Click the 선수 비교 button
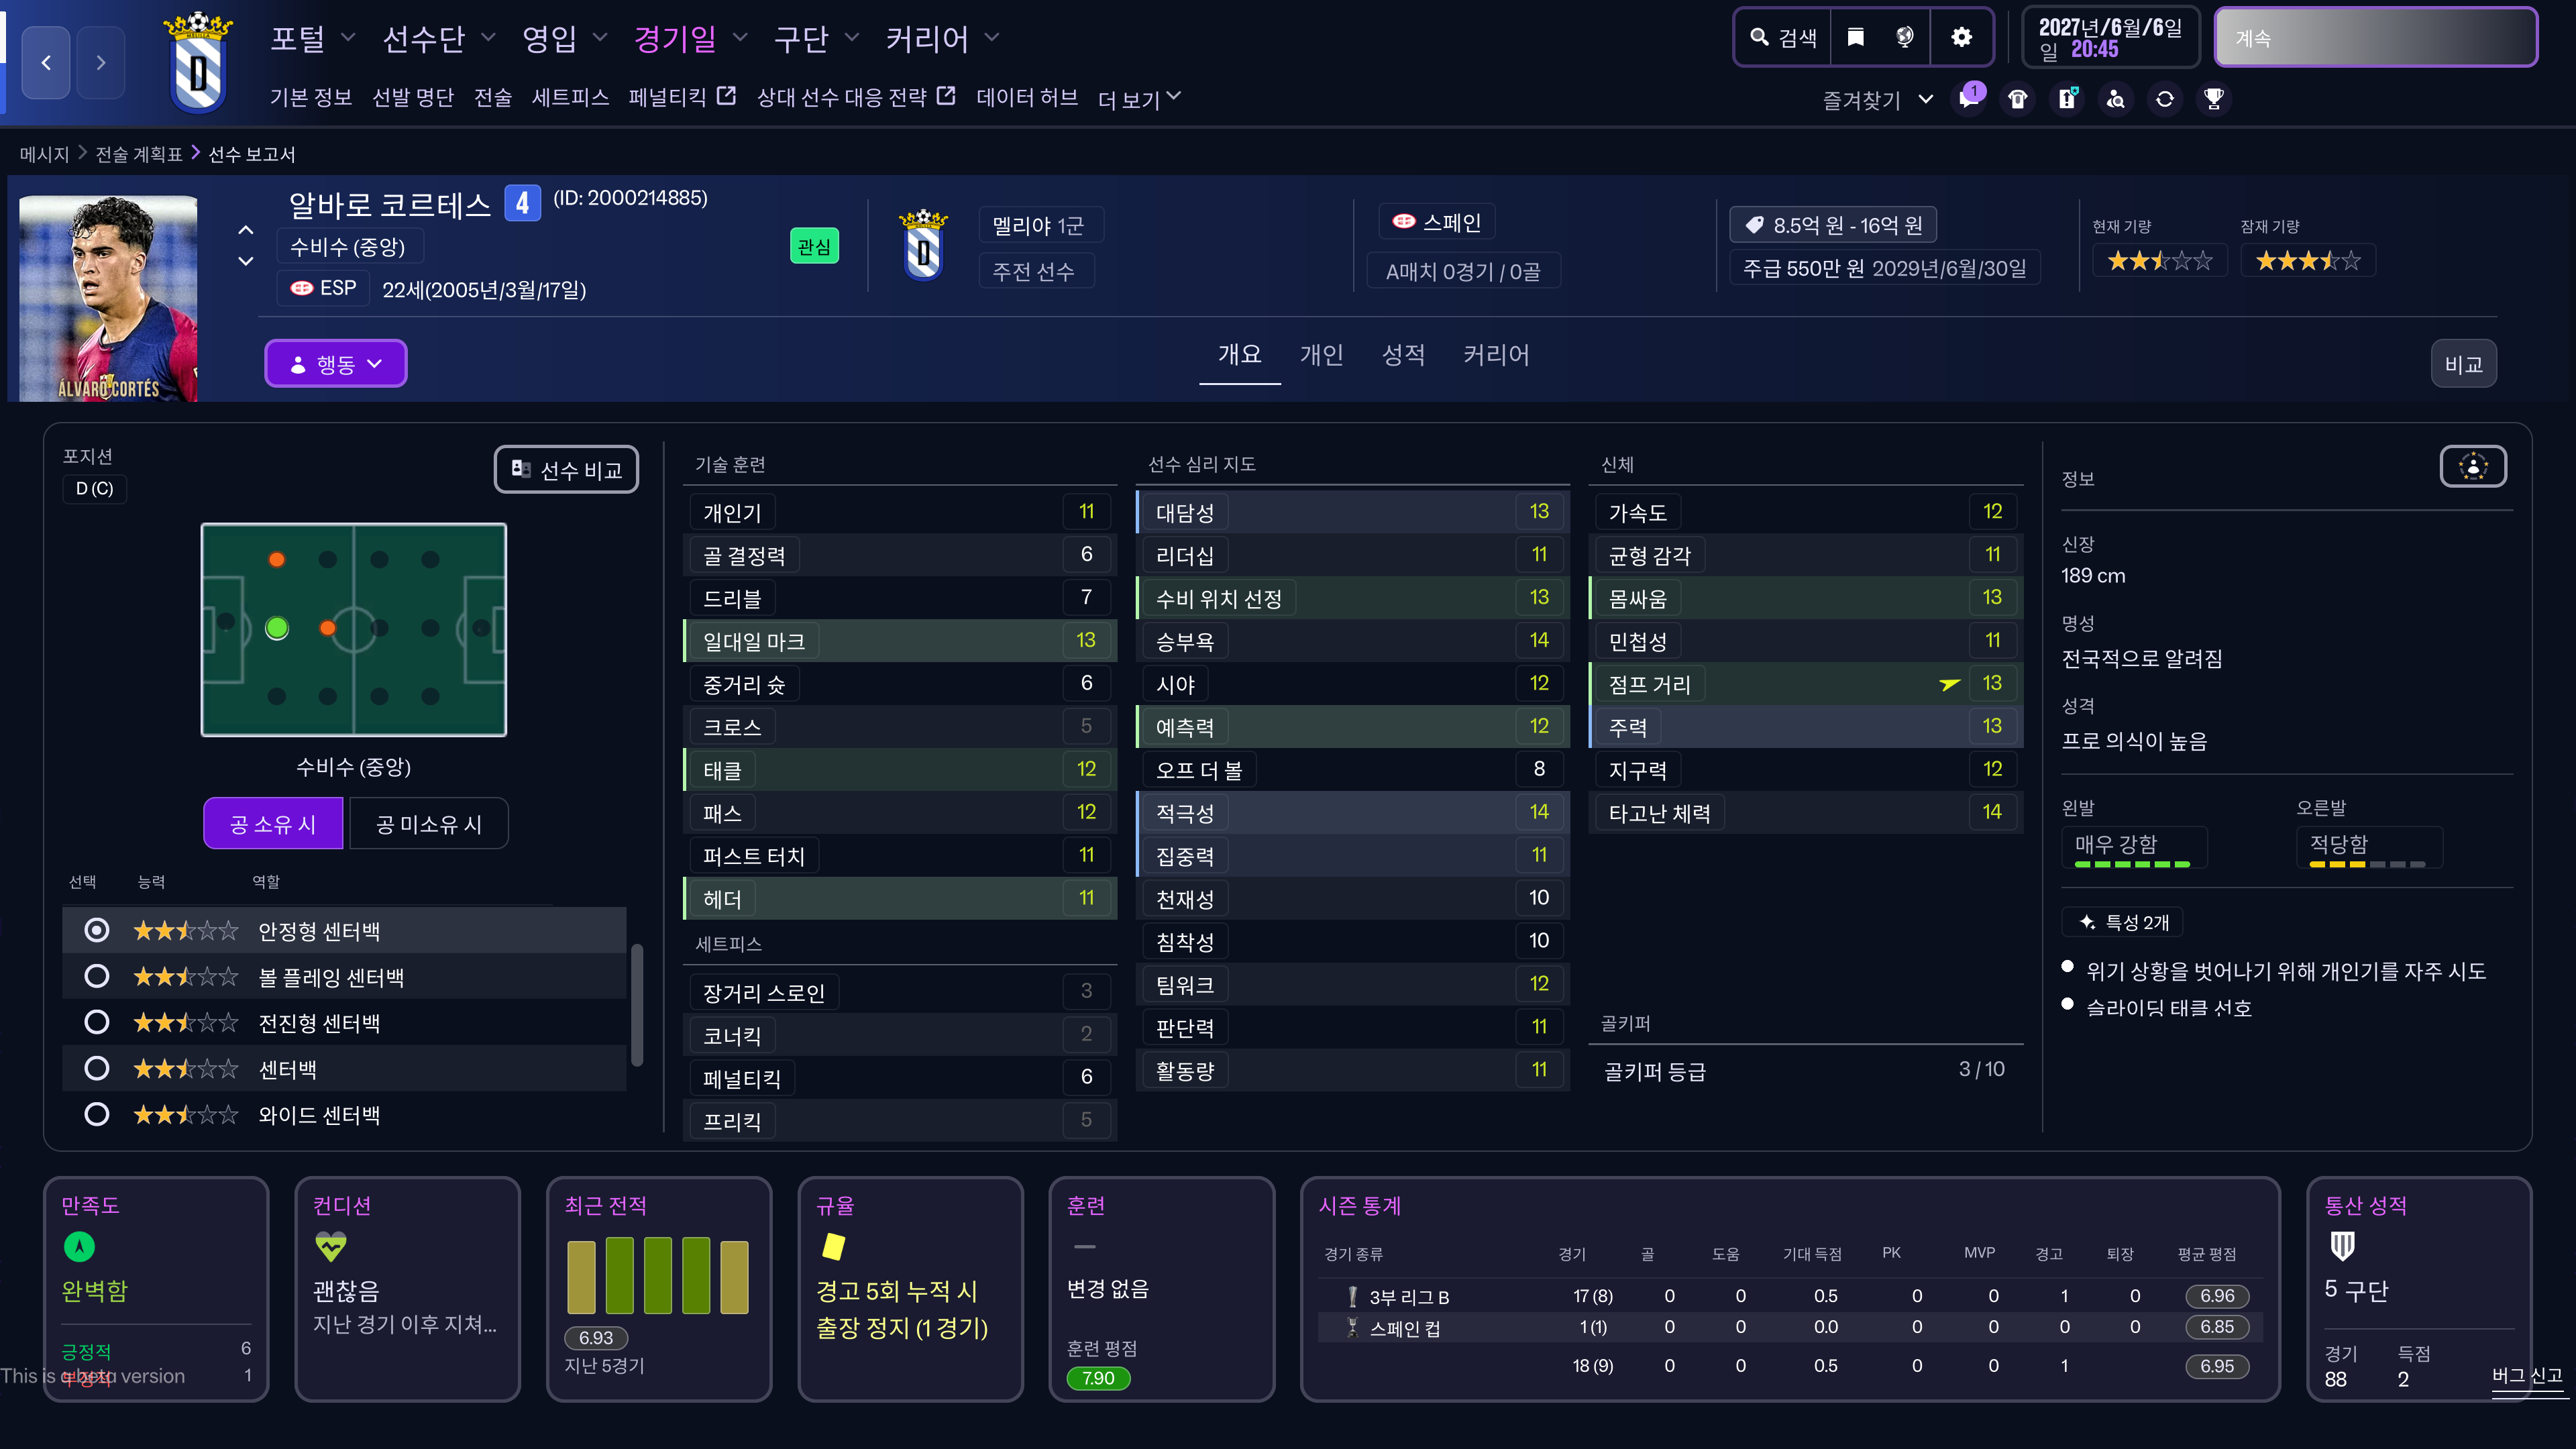This screenshot has height=1449, width=2576. [566, 470]
